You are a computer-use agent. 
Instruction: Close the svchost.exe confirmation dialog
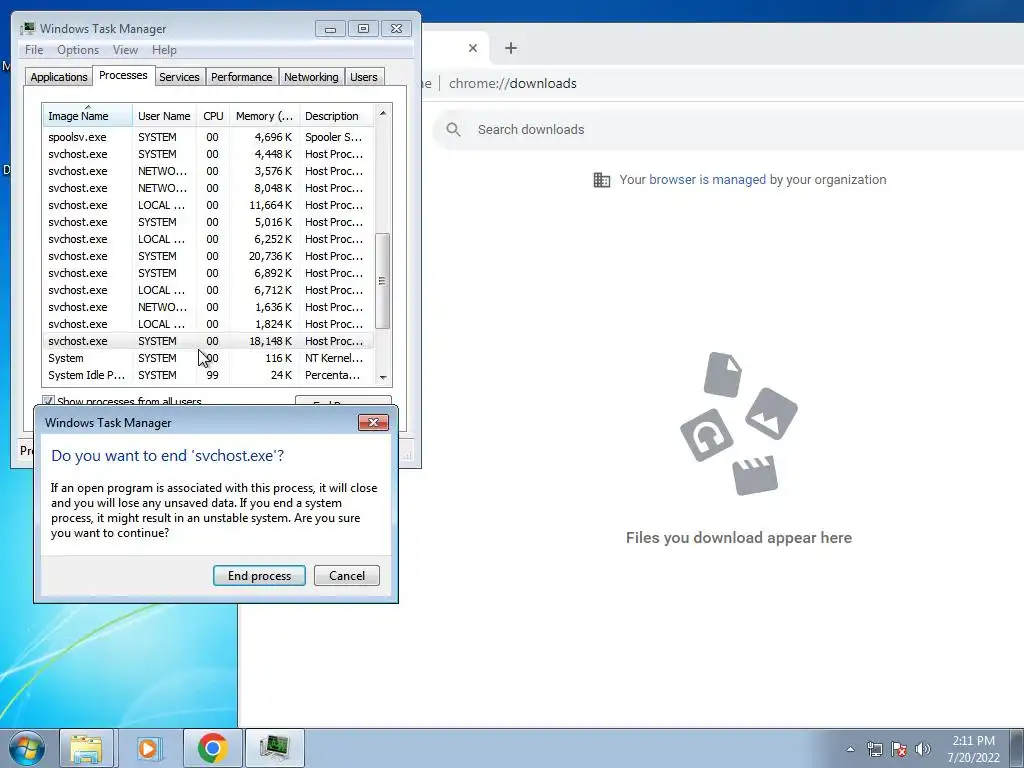(x=374, y=423)
